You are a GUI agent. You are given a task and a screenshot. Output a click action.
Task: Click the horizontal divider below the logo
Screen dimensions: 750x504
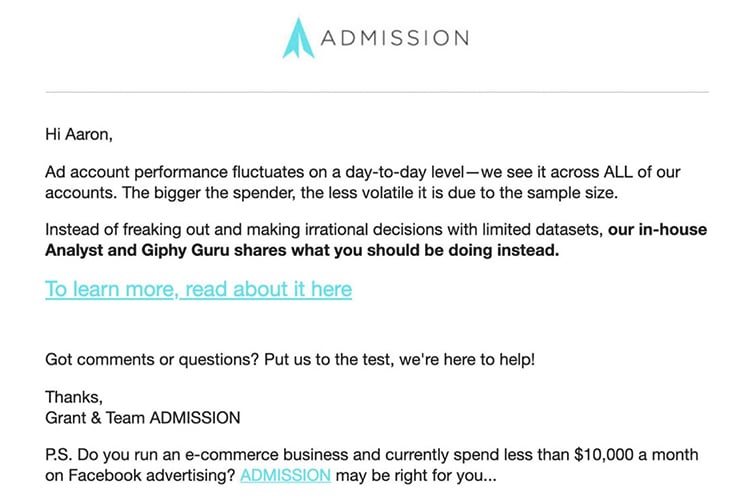pos(375,92)
